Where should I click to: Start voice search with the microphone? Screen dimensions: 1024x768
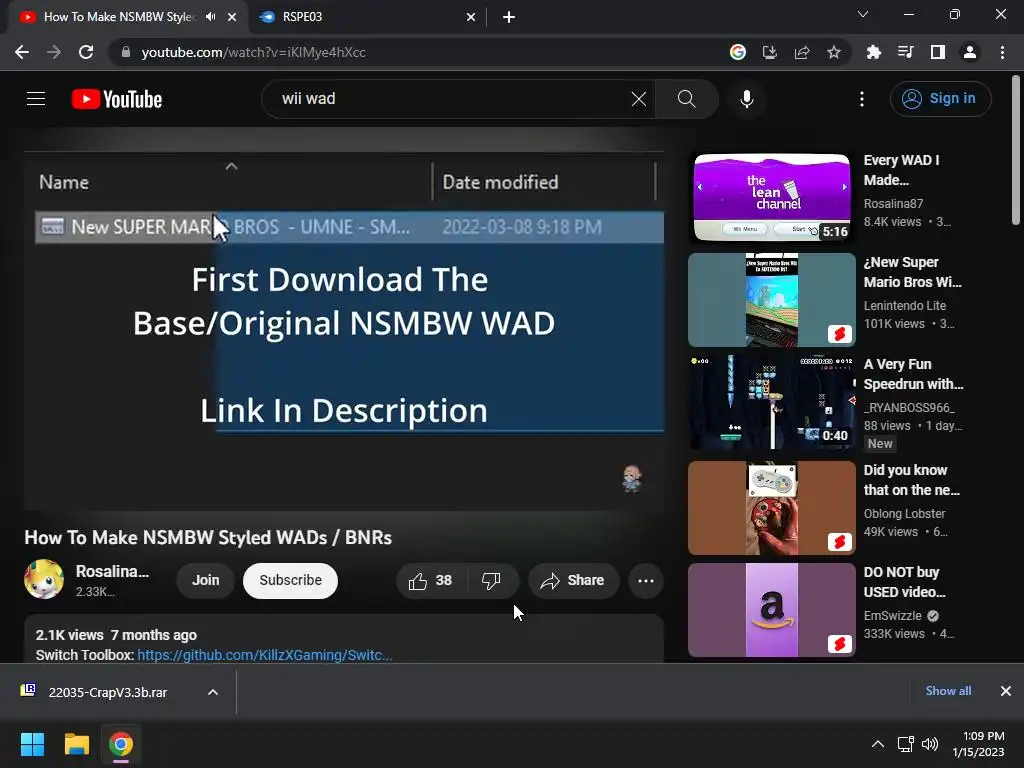[x=746, y=99]
